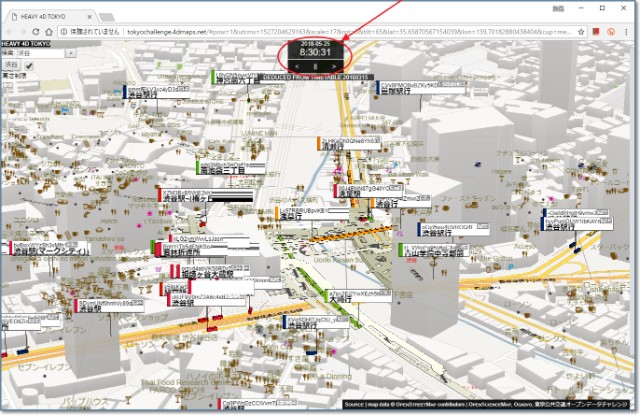Image resolution: width=640 pixels, height=415 pixels.
Task: Click the browser back button
Action: (9, 32)
